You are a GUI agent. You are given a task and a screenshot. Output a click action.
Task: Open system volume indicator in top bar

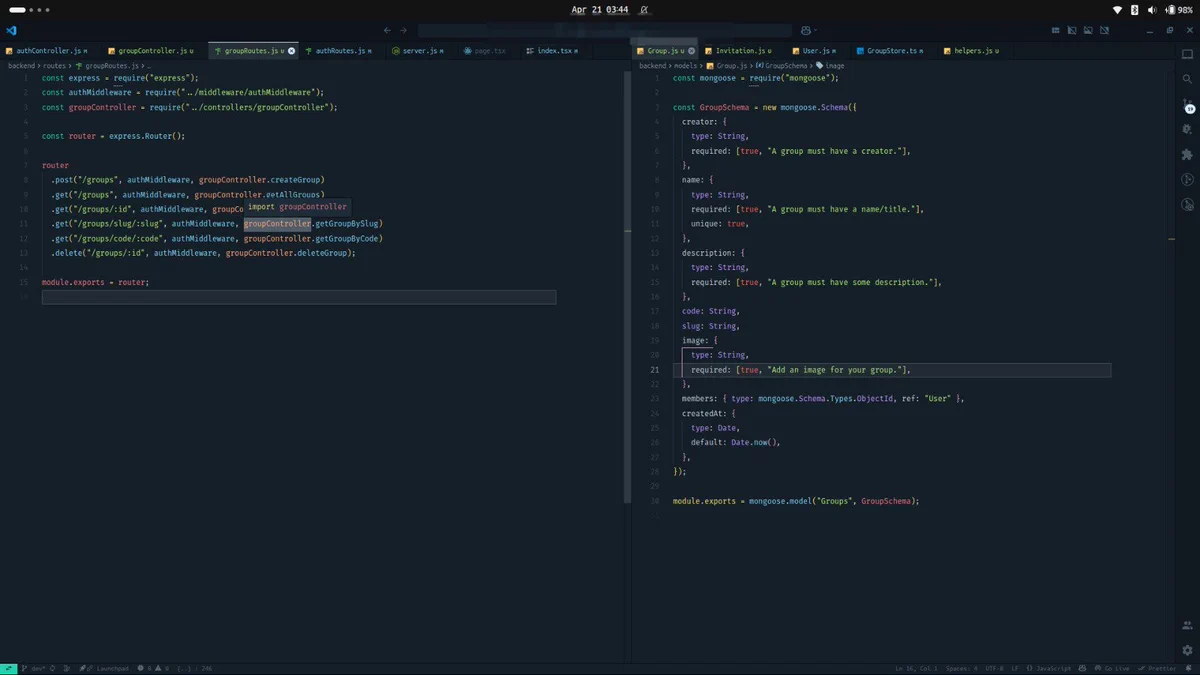coord(1152,9)
